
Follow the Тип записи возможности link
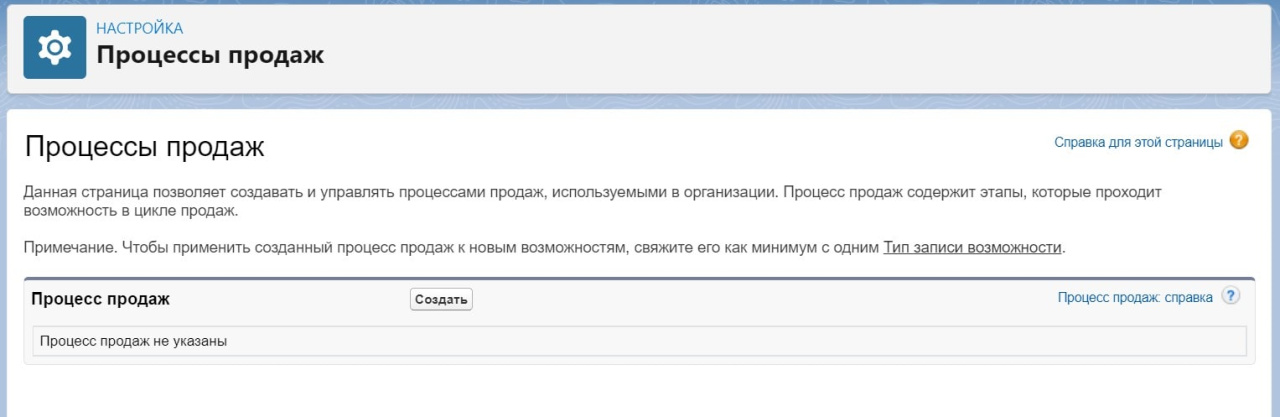coord(972,247)
